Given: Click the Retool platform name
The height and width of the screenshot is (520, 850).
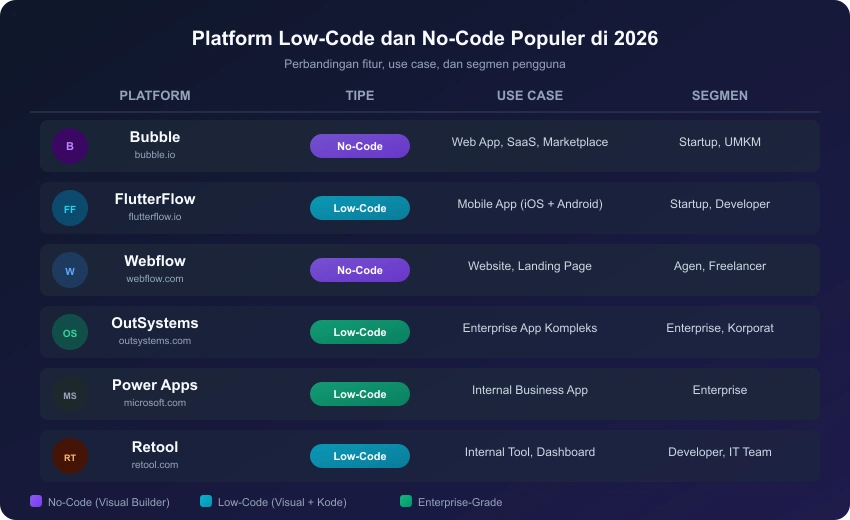Looking at the screenshot, I should click(x=155, y=447).
